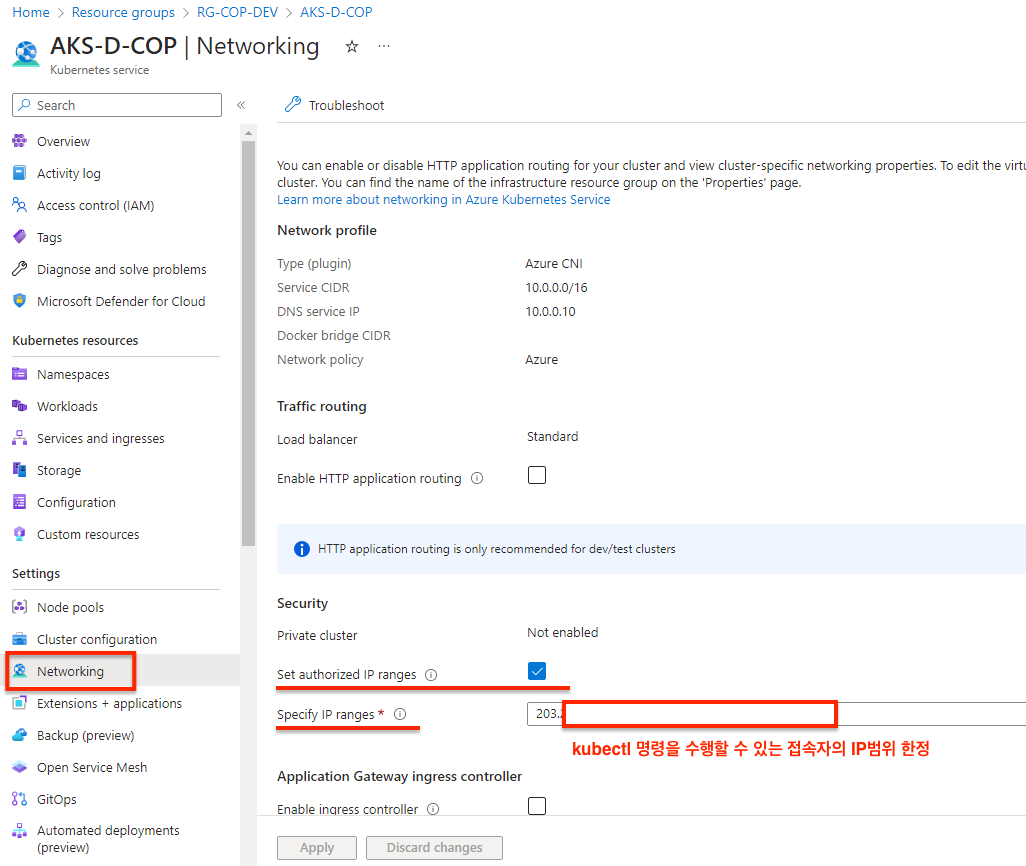Click the Application Gateway ingress controller heading

(x=399, y=776)
